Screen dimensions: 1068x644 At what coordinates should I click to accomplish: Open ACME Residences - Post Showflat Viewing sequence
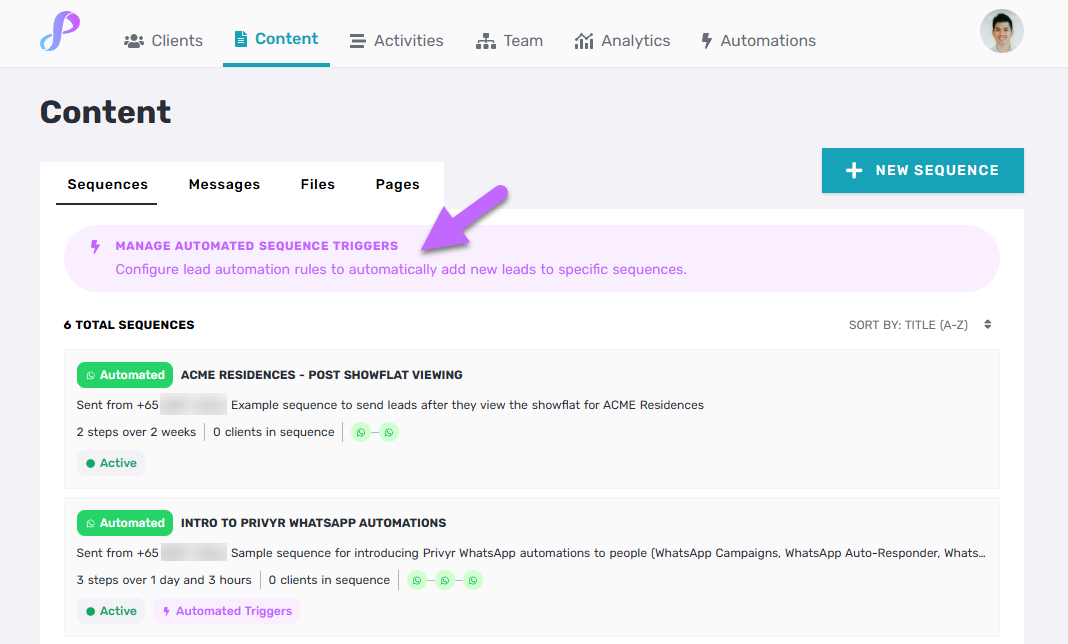[321, 375]
